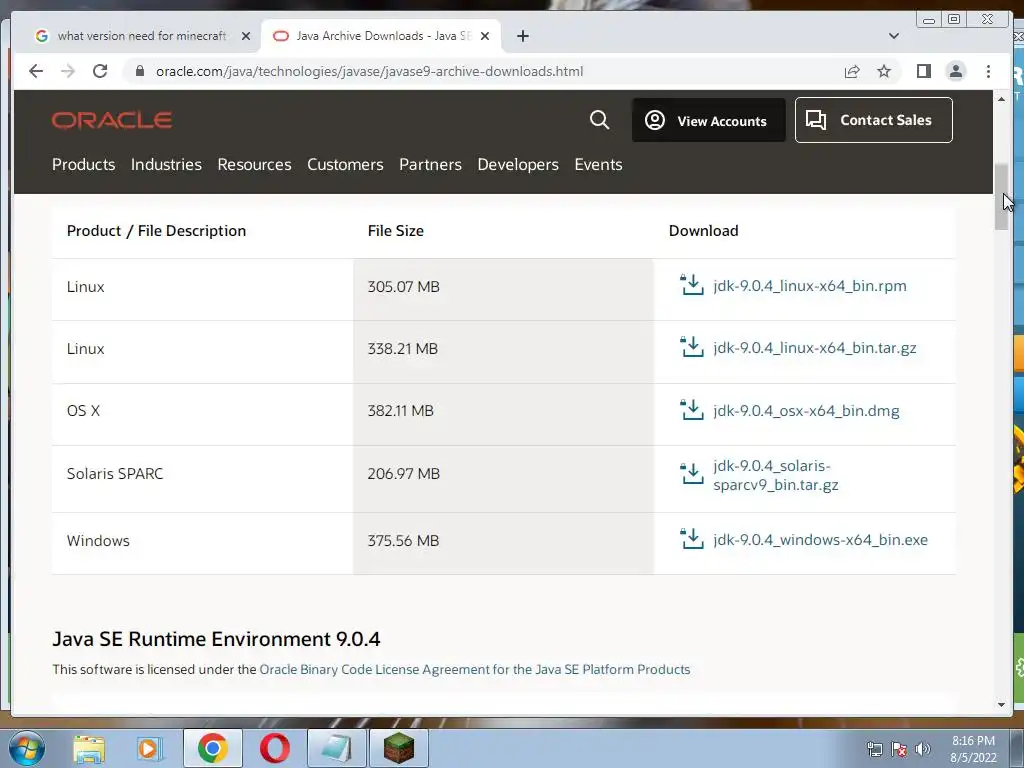Download jdk-9.0.4_linux-x64_bin.rpm link

pos(810,286)
